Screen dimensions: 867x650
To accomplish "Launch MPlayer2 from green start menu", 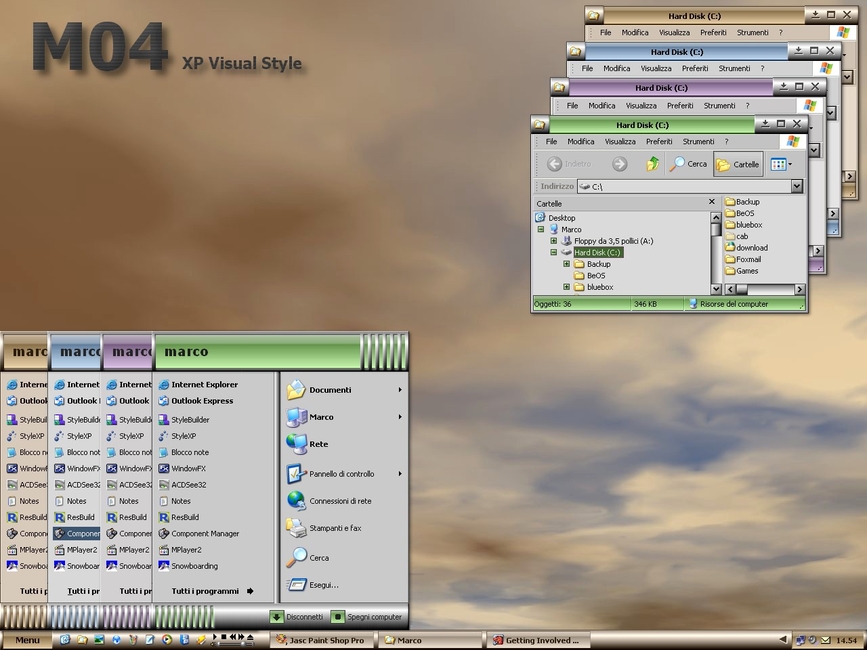I will 180,550.
